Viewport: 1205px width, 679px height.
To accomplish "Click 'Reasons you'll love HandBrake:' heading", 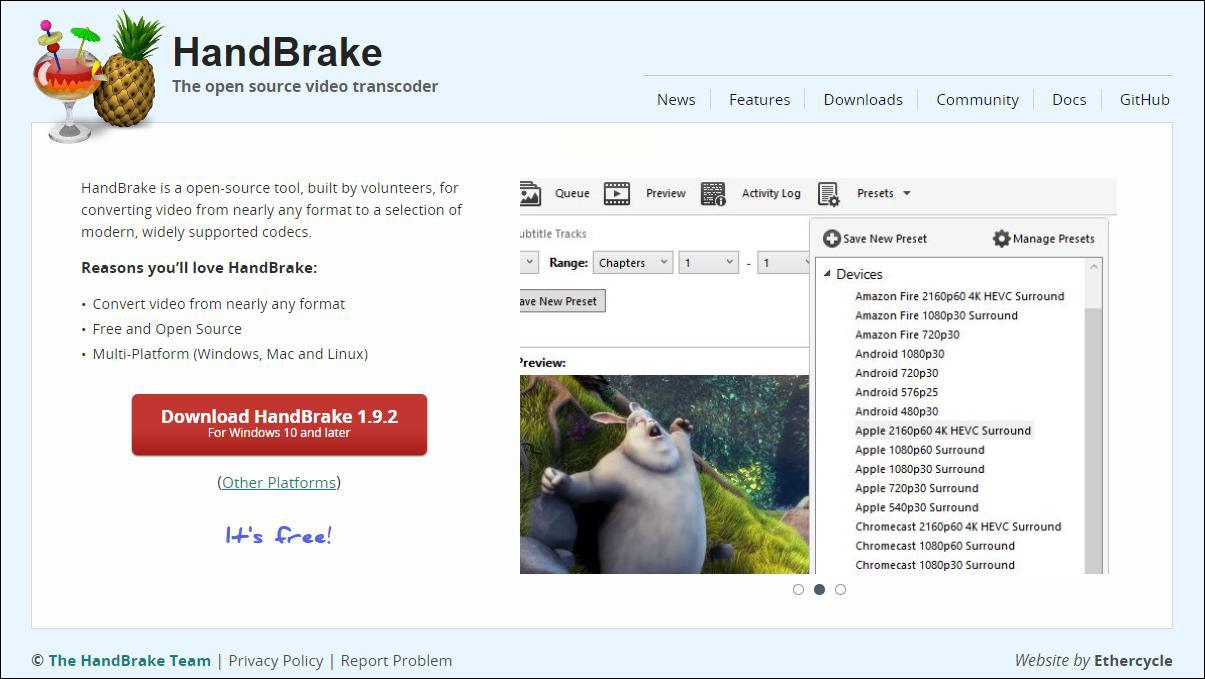I will tap(199, 268).
